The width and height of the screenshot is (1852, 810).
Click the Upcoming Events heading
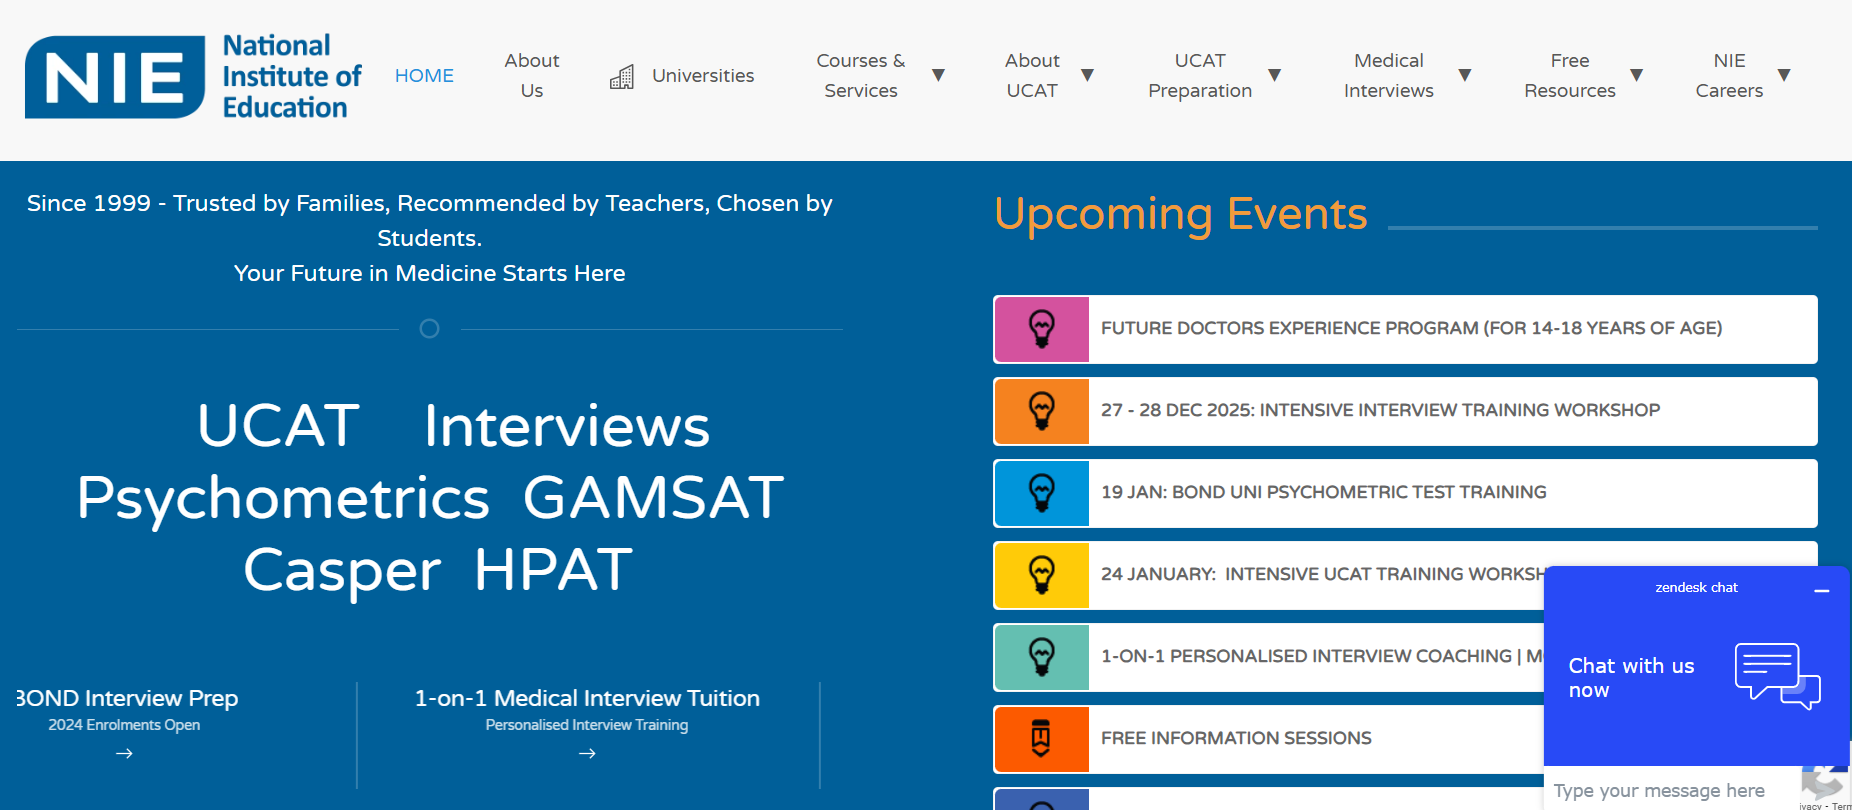point(1180,215)
